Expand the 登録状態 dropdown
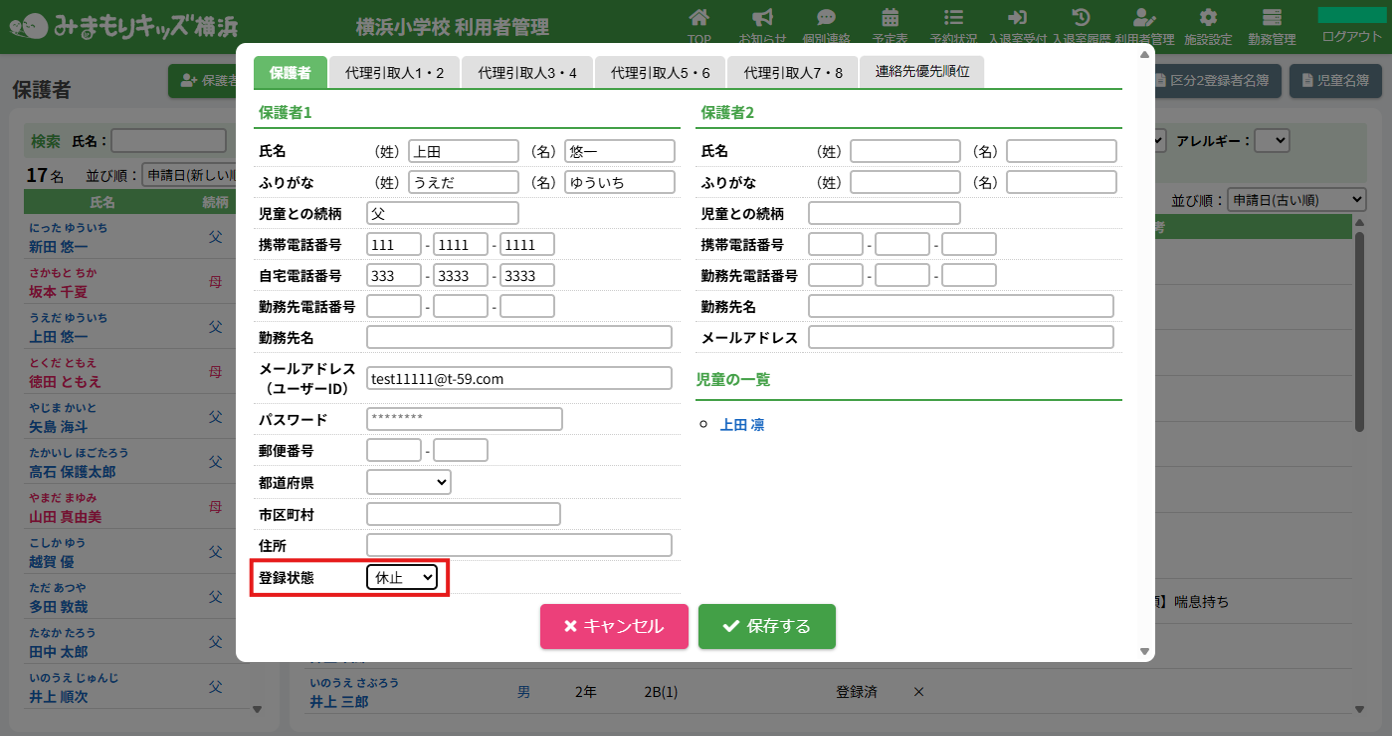The height and width of the screenshot is (736, 1392). point(402,577)
